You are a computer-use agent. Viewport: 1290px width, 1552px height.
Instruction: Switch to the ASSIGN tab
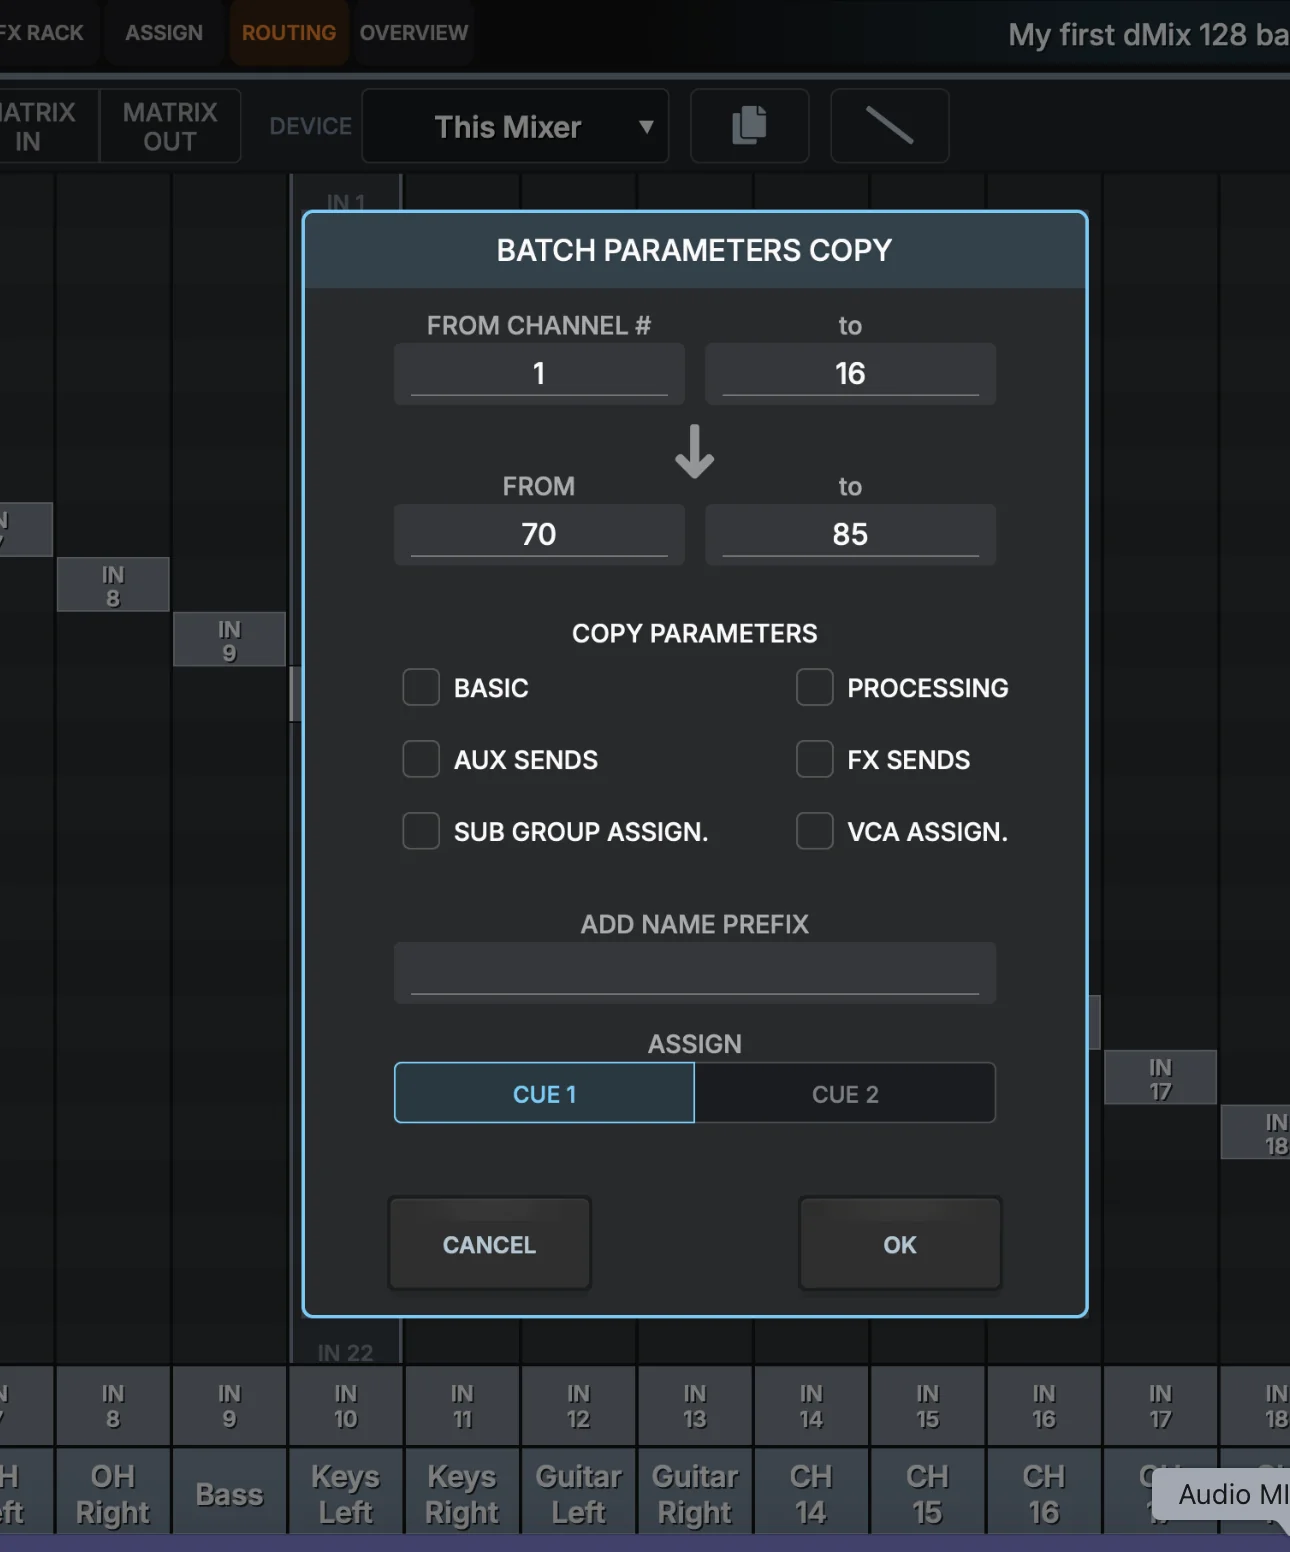[164, 33]
